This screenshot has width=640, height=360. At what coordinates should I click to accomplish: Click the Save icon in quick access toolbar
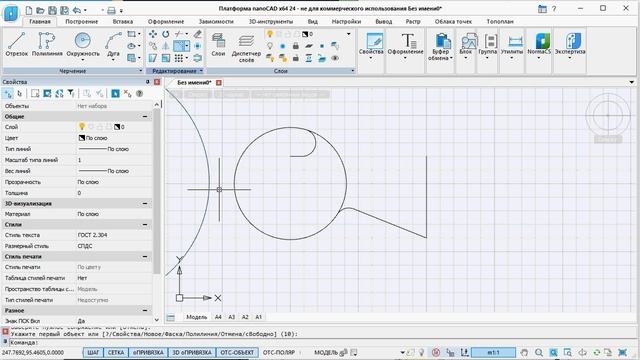[52, 10]
